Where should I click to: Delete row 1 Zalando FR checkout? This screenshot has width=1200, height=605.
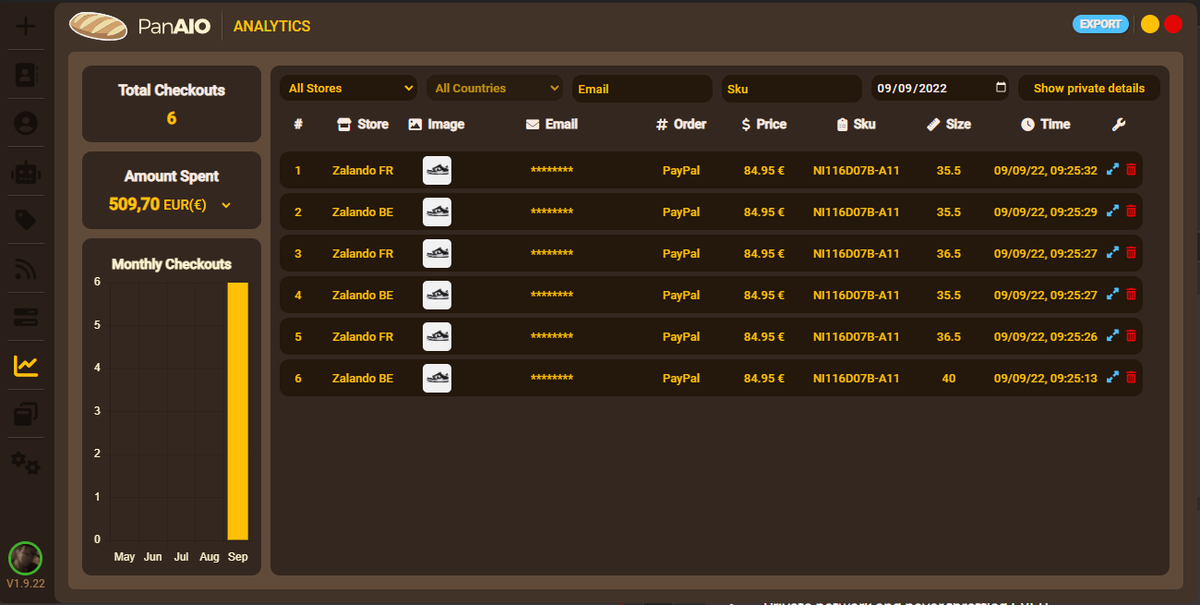coord(1131,170)
